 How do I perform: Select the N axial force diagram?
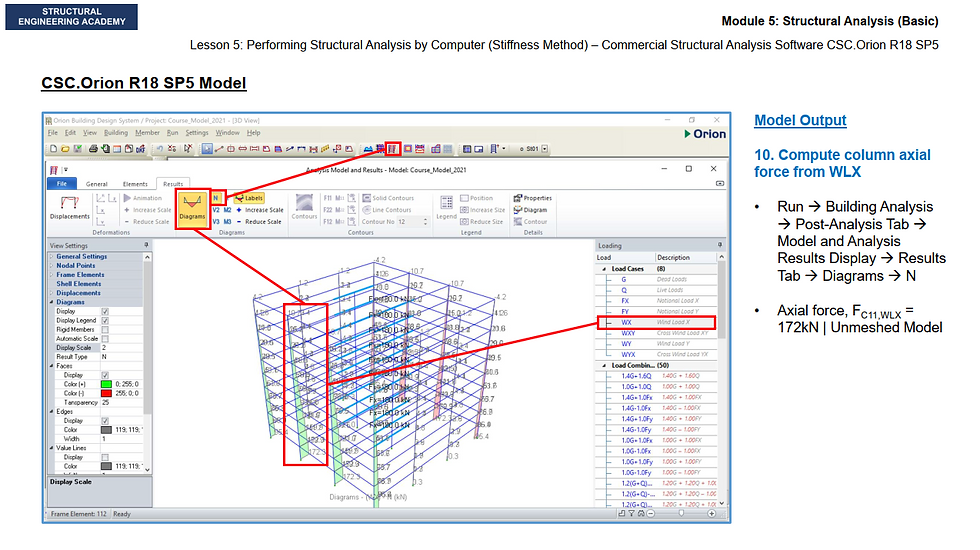216,198
